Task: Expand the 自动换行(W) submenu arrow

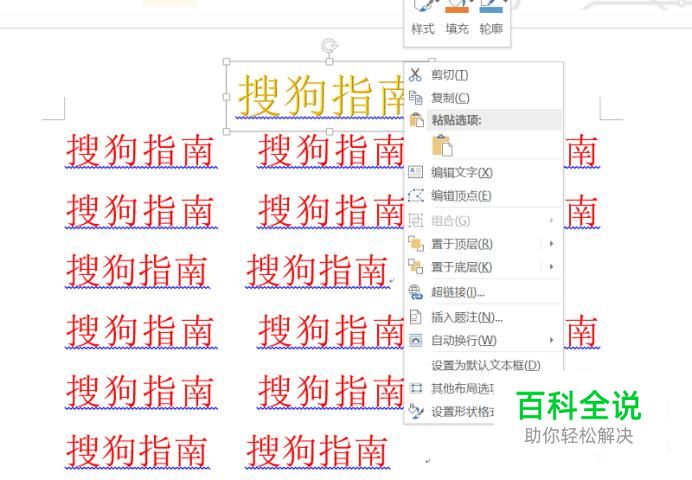Action: tap(552, 340)
